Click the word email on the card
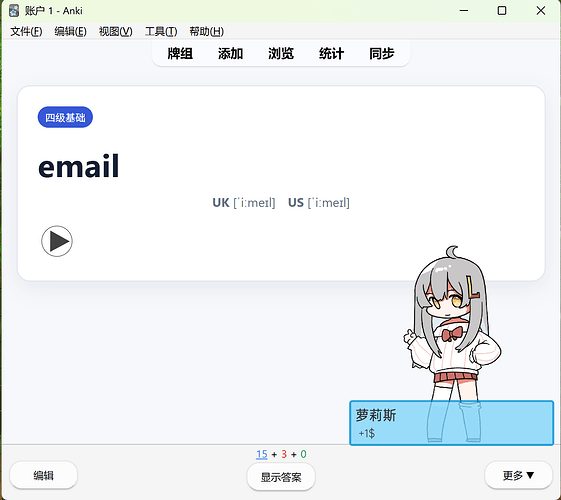Image resolution: width=561 pixels, height=500 pixels. tap(79, 166)
